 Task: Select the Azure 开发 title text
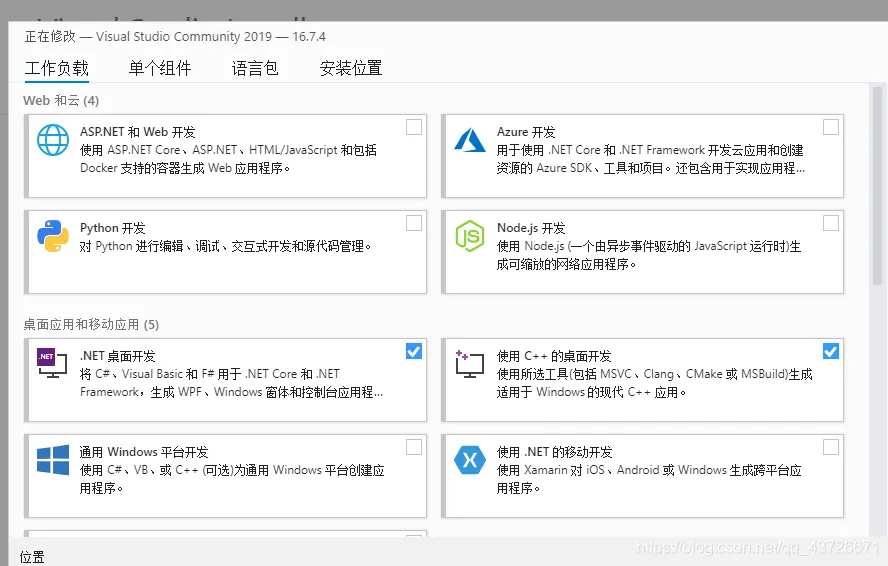526,132
